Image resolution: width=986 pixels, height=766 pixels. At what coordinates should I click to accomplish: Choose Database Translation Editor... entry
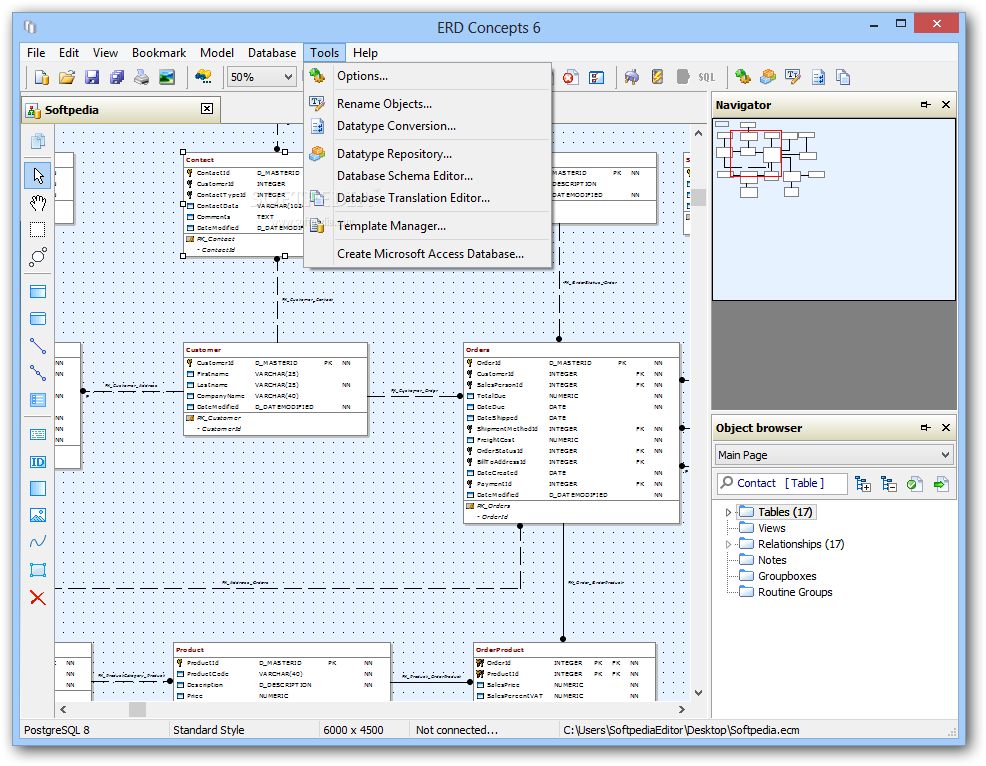tap(428, 198)
